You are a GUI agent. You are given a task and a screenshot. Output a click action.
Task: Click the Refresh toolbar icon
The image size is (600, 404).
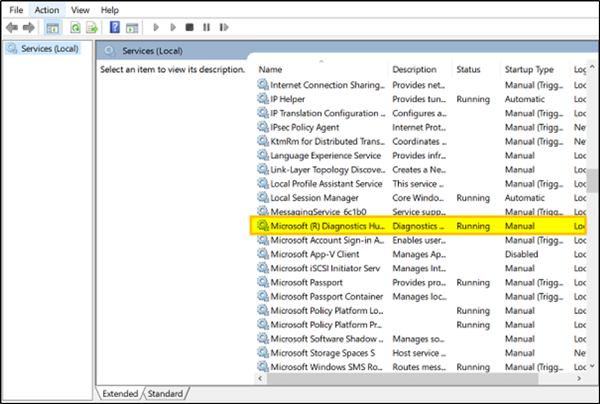(x=75, y=28)
